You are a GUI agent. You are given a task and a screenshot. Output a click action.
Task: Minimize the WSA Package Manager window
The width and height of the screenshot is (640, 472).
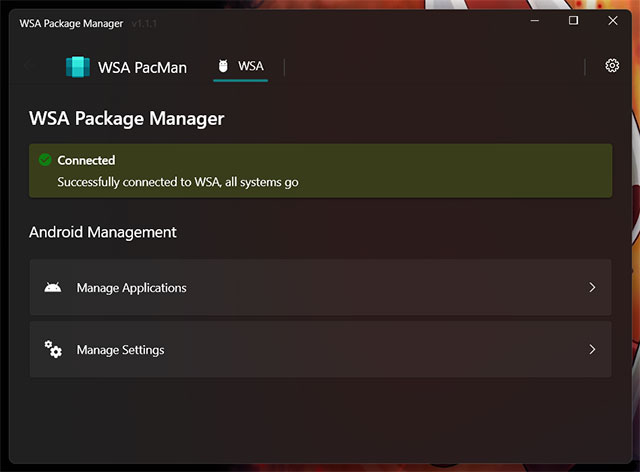coord(535,21)
